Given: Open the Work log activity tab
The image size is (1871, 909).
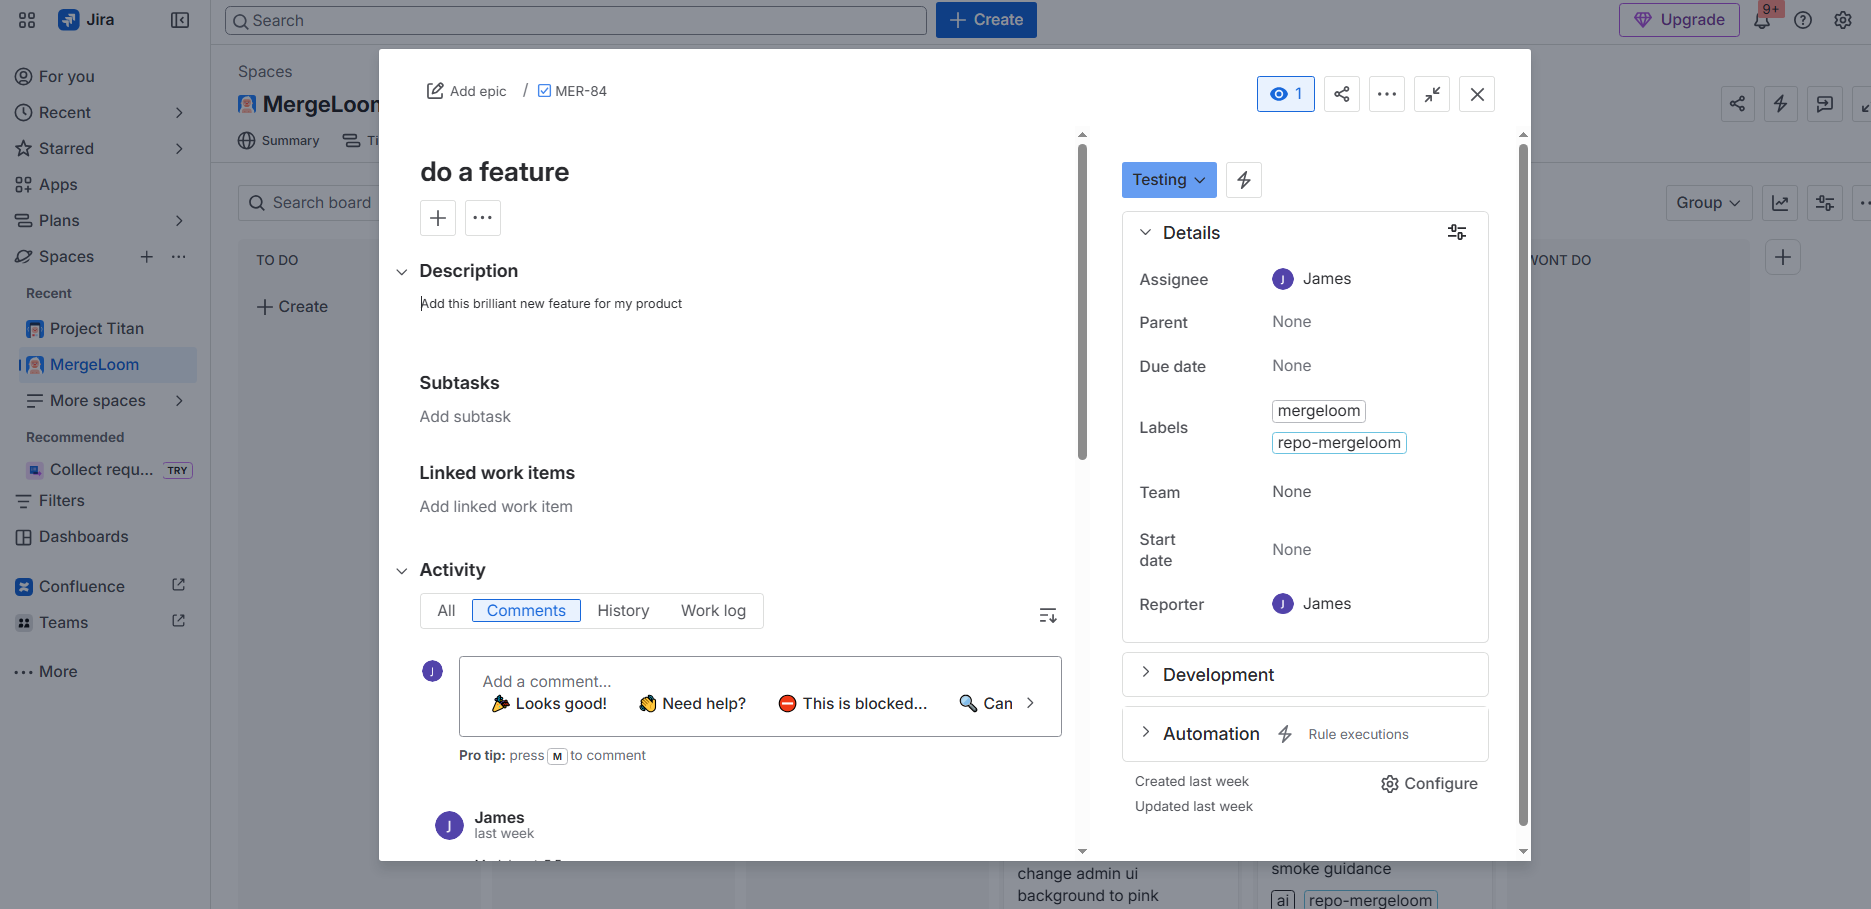Looking at the screenshot, I should coord(713,611).
